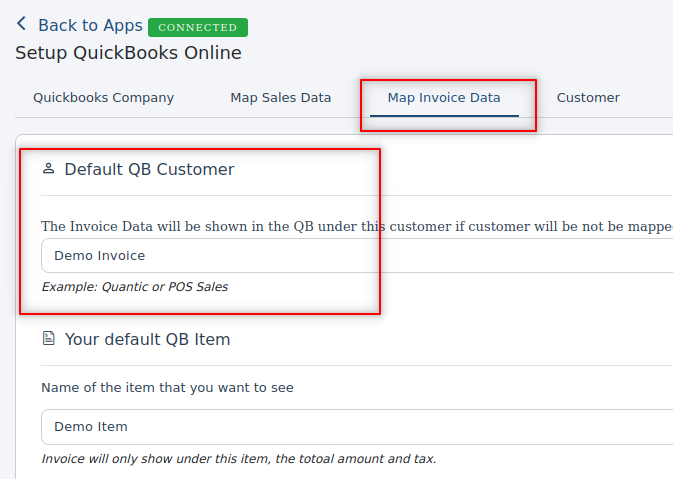Image resolution: width=673 pixels, height=479 pixels.
Task: Click the Example: Quantic or POS Sales hint
Action: [x=135, y=287]
